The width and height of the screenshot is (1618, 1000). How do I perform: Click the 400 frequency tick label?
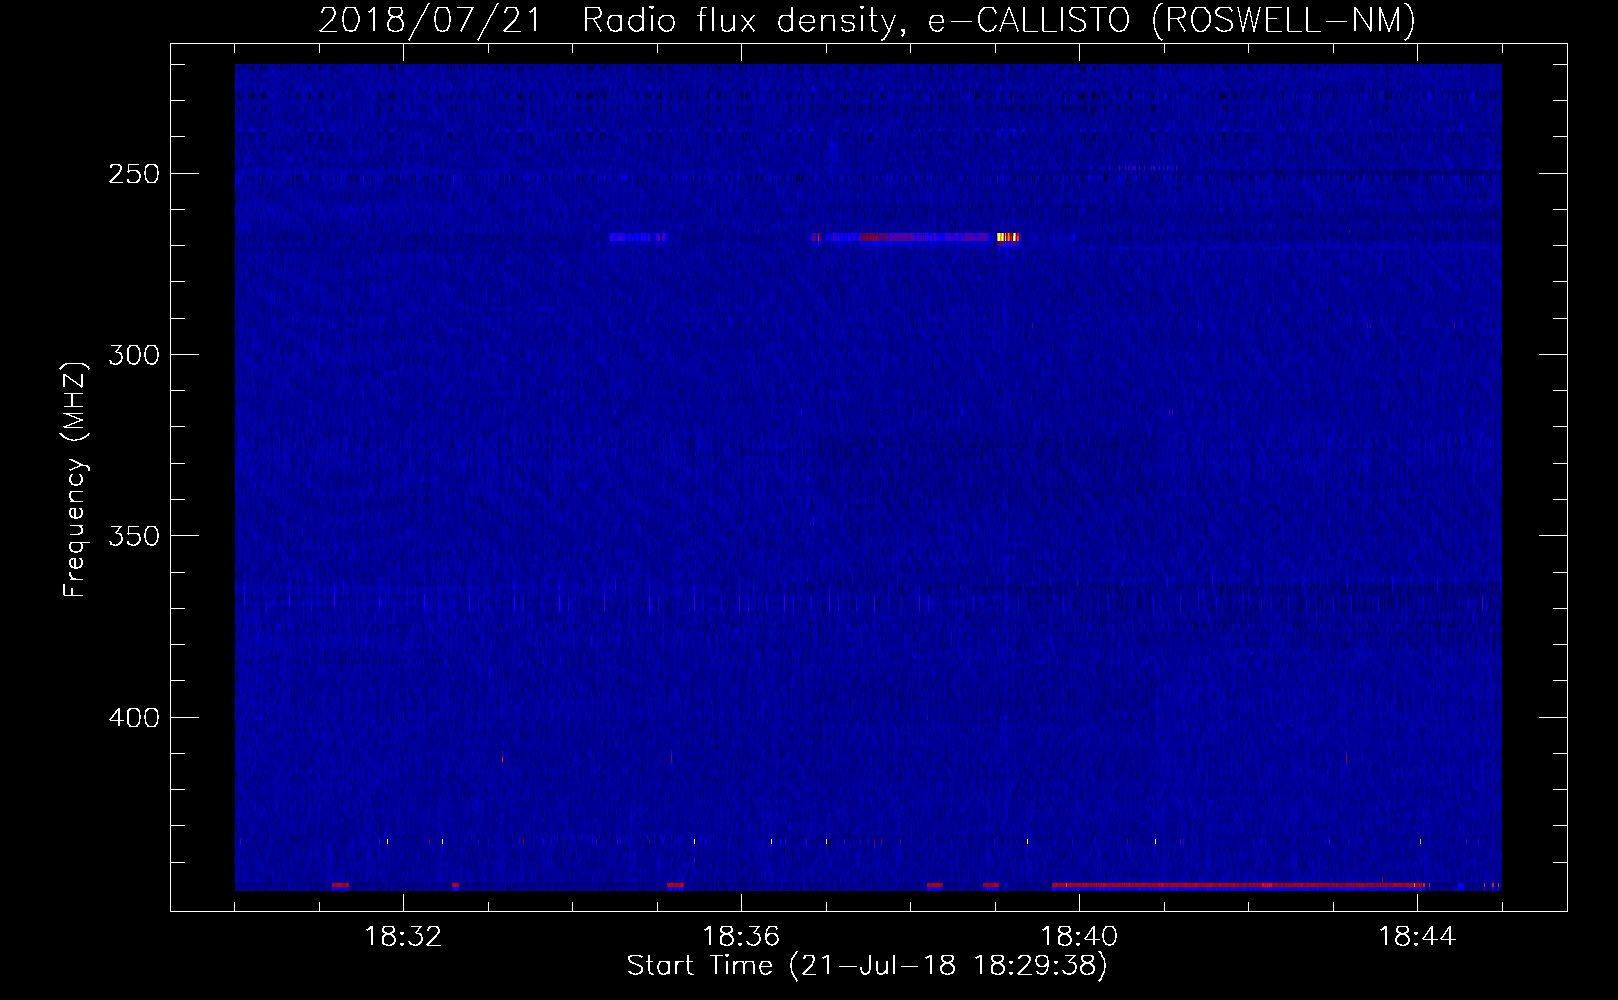pos(134,718)
